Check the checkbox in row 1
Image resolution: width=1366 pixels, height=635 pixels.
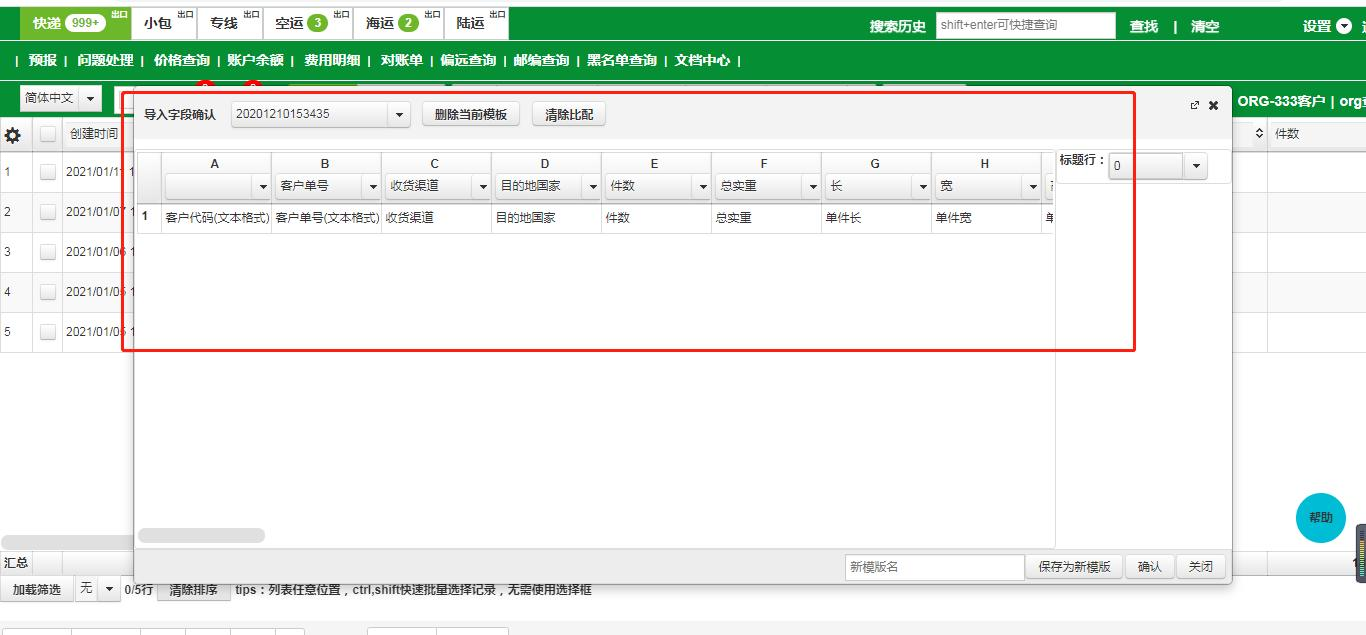[48, 172]
